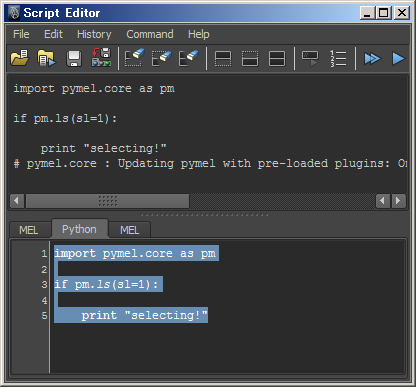Viewport: 416px width, 387px height.
Task: Open the Edit menu
Action: [53, 34]
